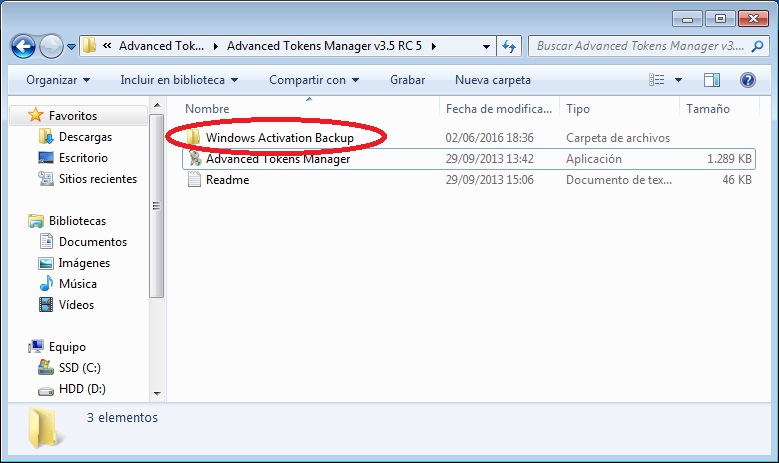This screenshot has width=779, height=463.
Task: Click the search box in Explorer
Action: 640,46
